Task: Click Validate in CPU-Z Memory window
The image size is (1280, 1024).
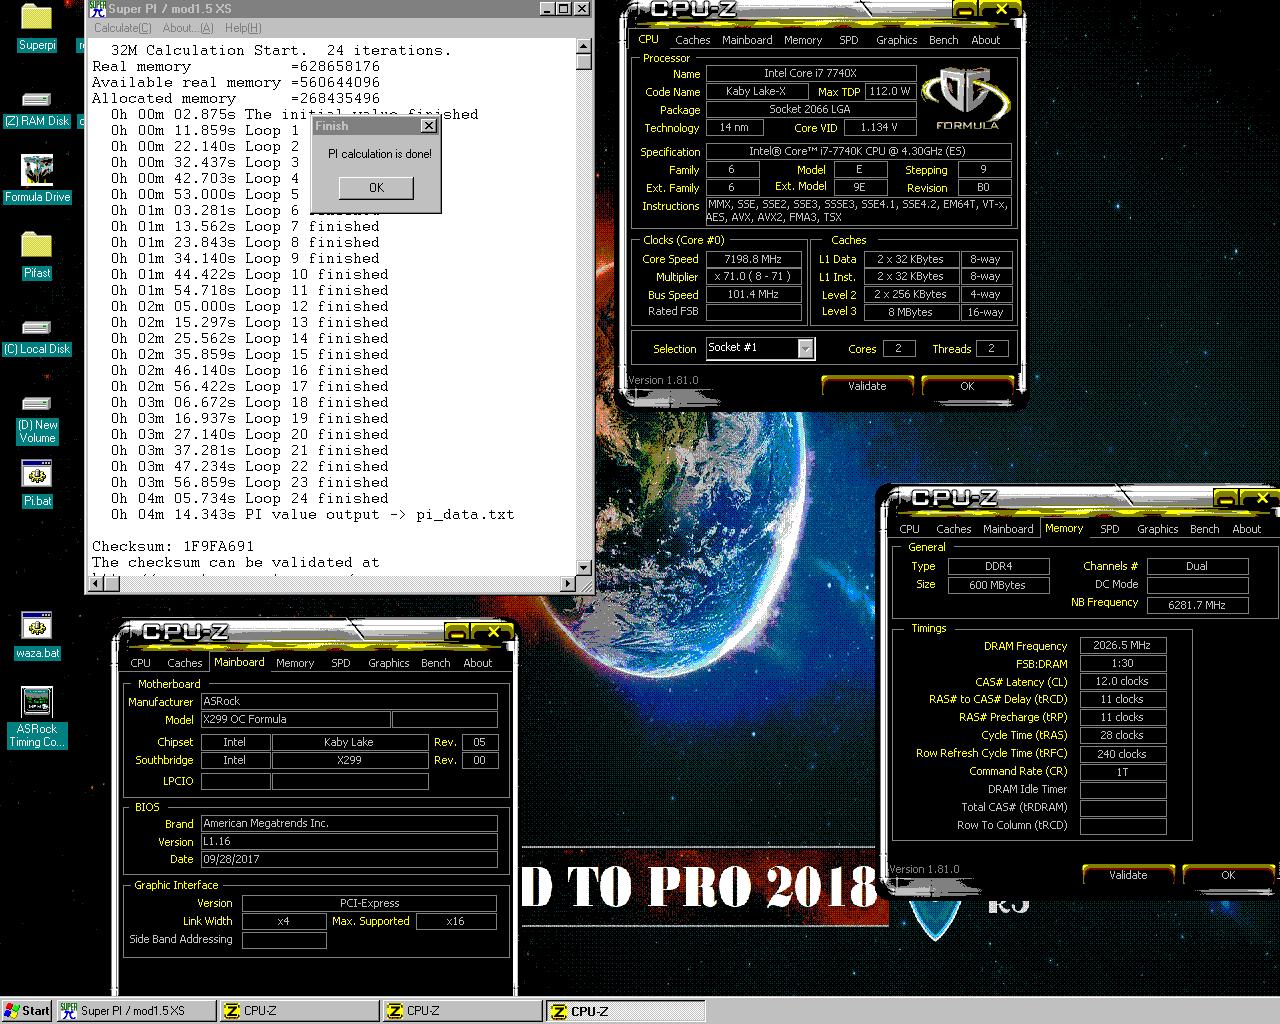Action: tap(1128, 875)
